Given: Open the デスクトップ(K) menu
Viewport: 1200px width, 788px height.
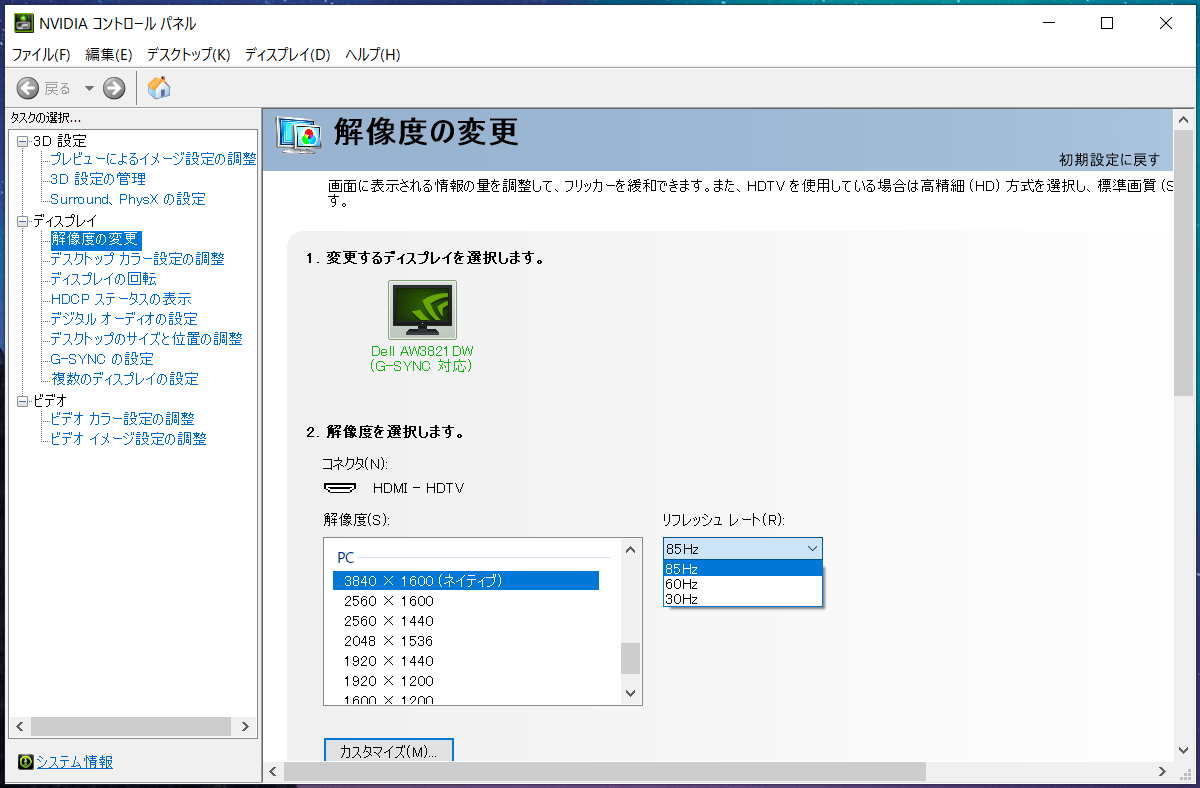Looking at the screenshot, I should click(188, 54).
